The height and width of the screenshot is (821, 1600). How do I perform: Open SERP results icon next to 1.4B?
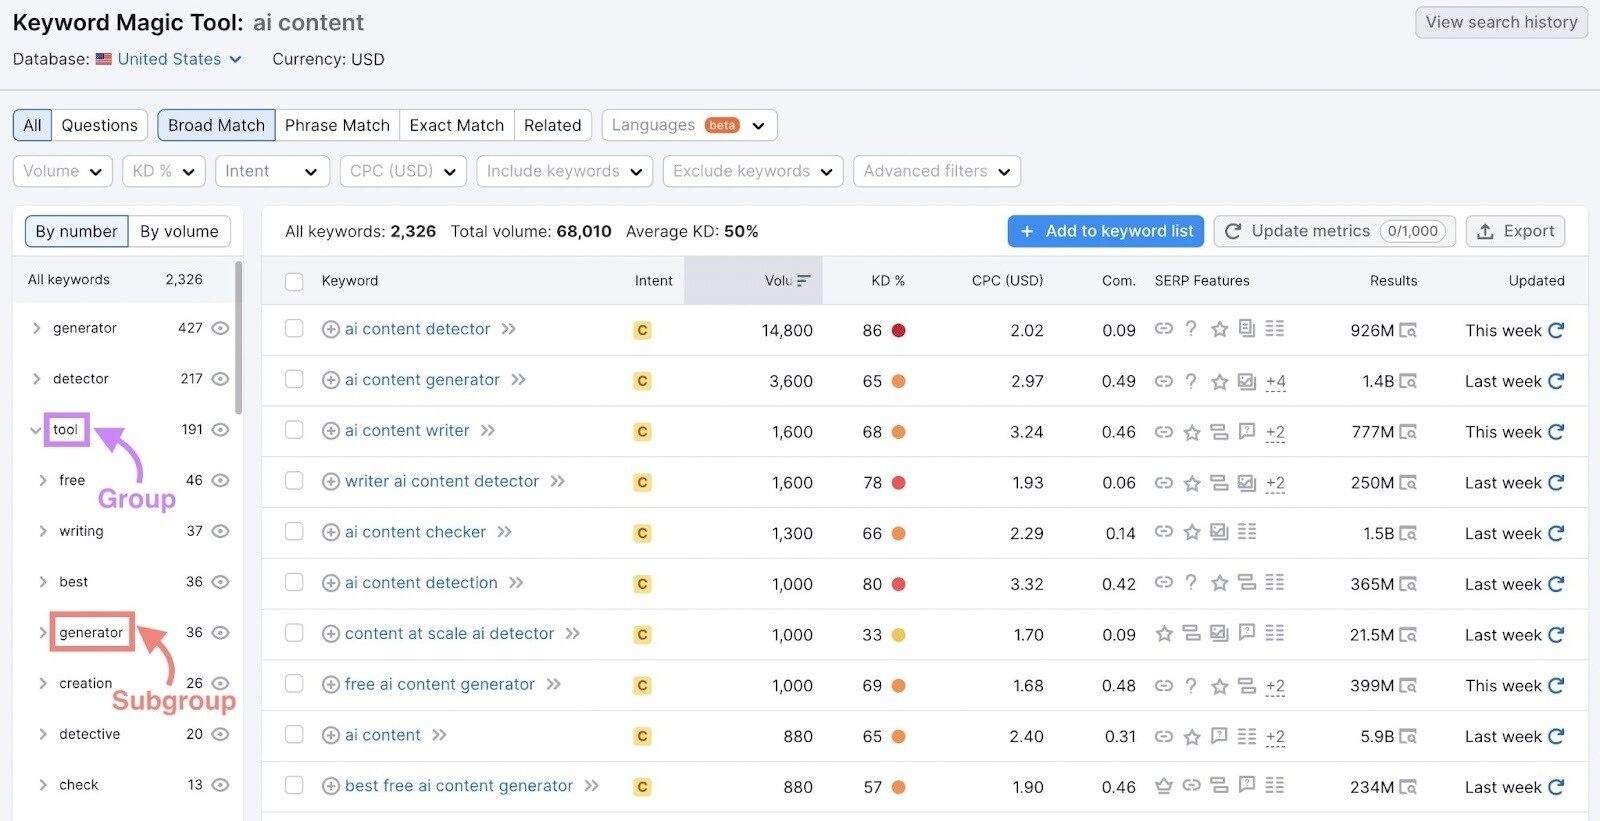(1408, 381)
